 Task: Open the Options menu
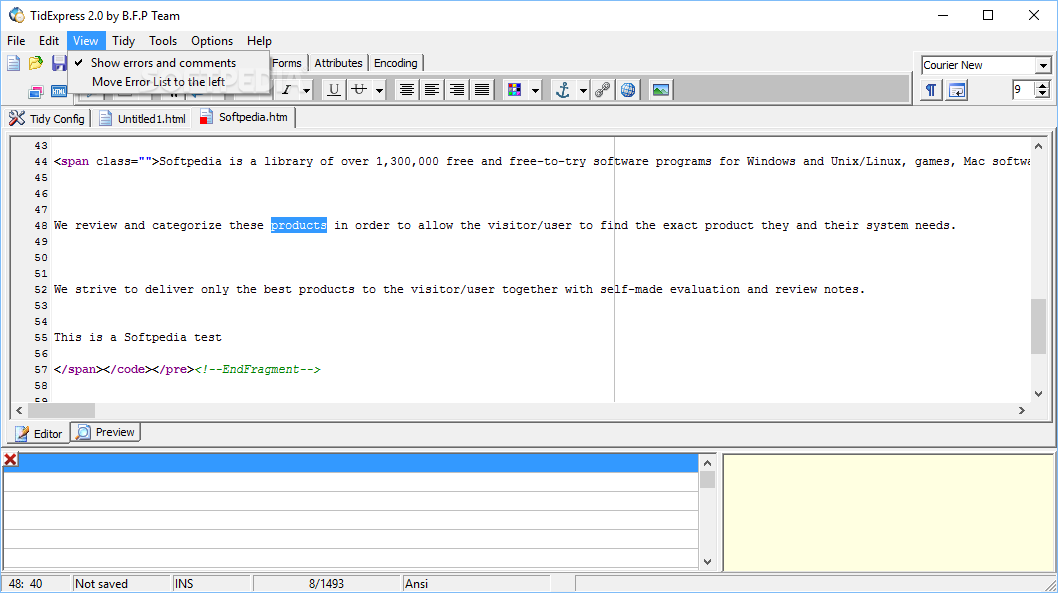[212, 41]
